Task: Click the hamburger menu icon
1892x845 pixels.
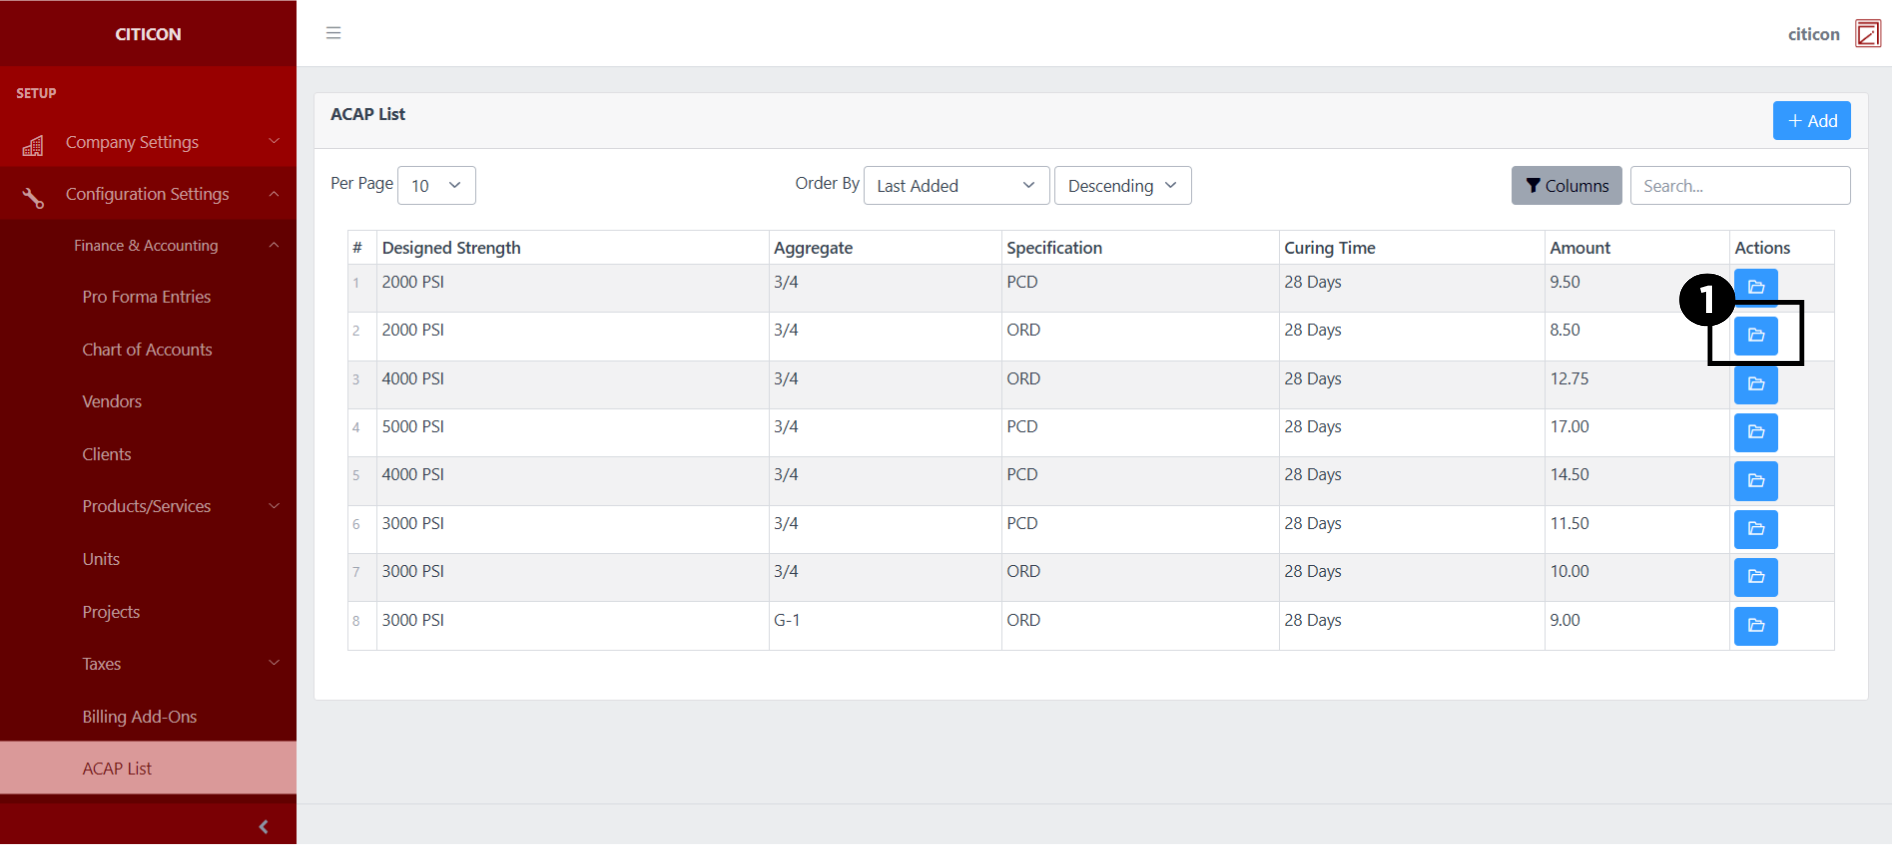Action: coord(333,33)
